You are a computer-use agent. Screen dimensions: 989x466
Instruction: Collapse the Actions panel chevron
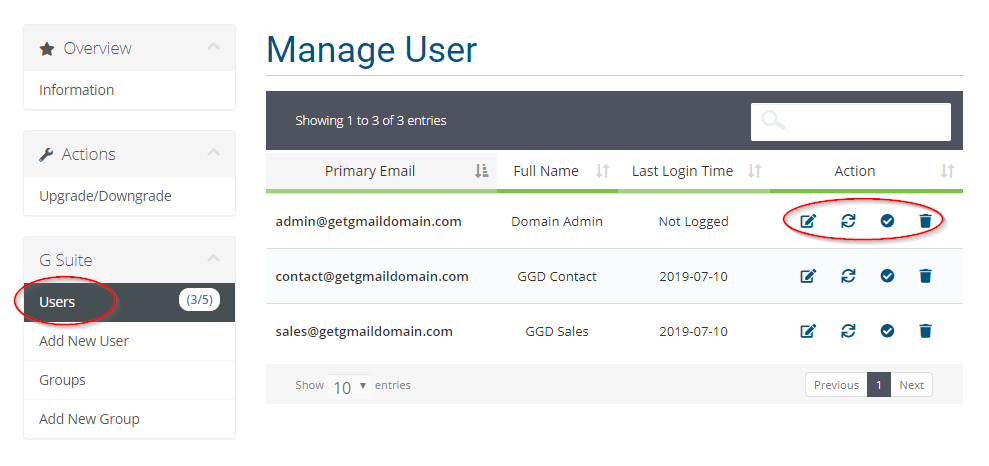214,153
